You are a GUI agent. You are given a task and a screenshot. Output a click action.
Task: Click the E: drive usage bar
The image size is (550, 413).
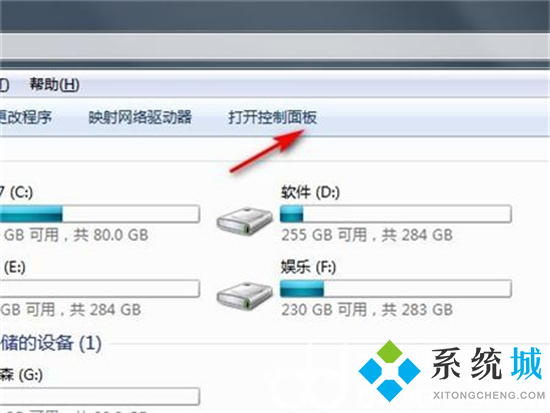pyautogui.click(x=100, y=288)
